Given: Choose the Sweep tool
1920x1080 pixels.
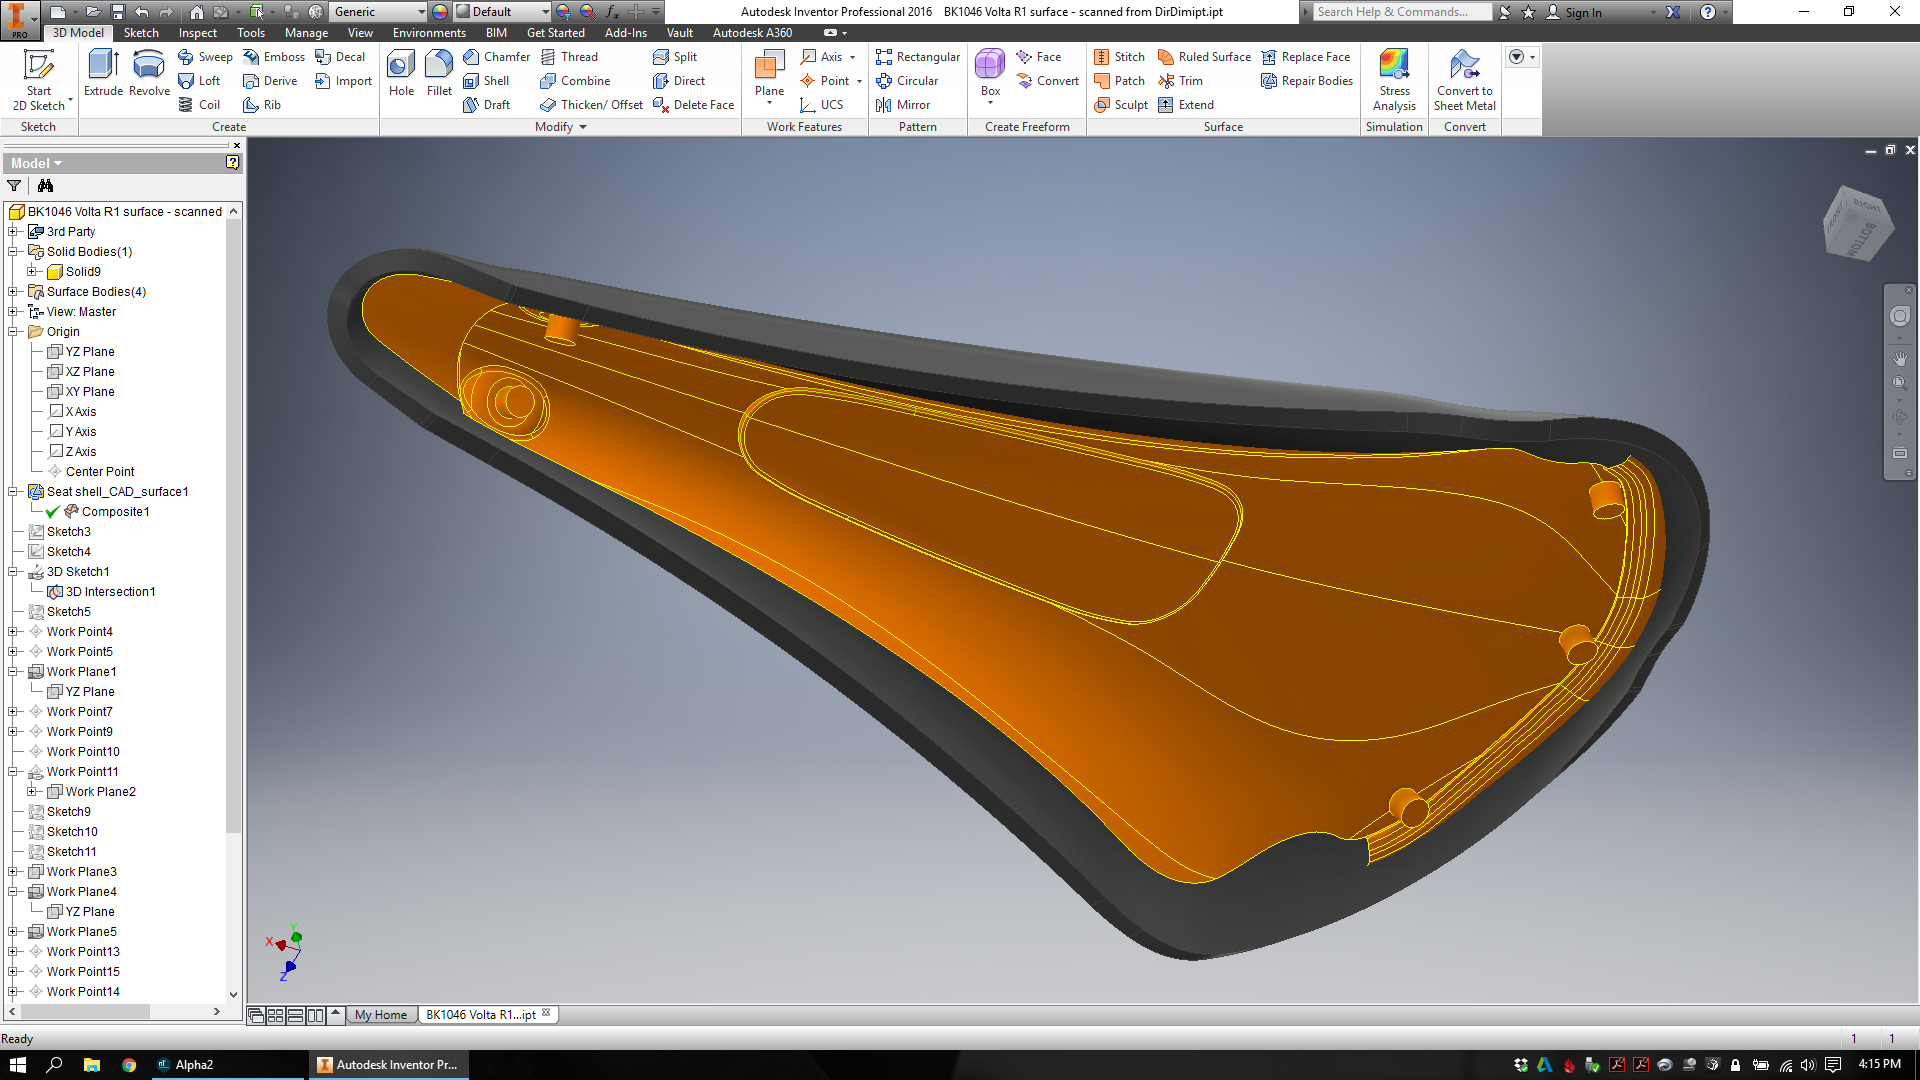Looking at the screenshot, I should [205, 57].
